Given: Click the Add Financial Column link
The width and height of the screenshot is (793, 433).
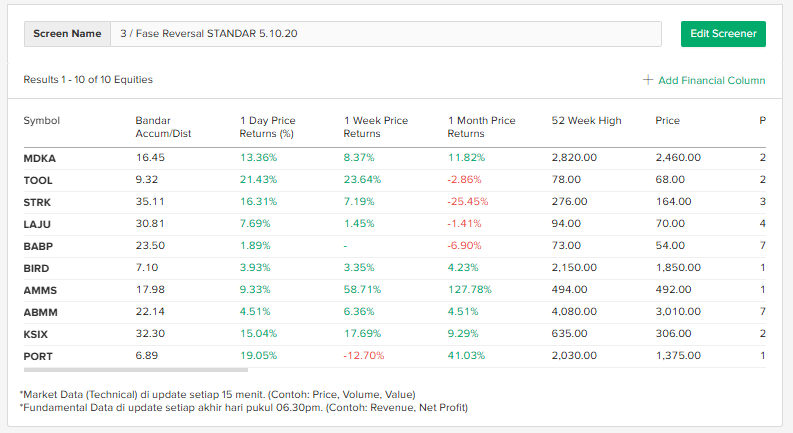Looking at the screenshot, I should [711, 80].
